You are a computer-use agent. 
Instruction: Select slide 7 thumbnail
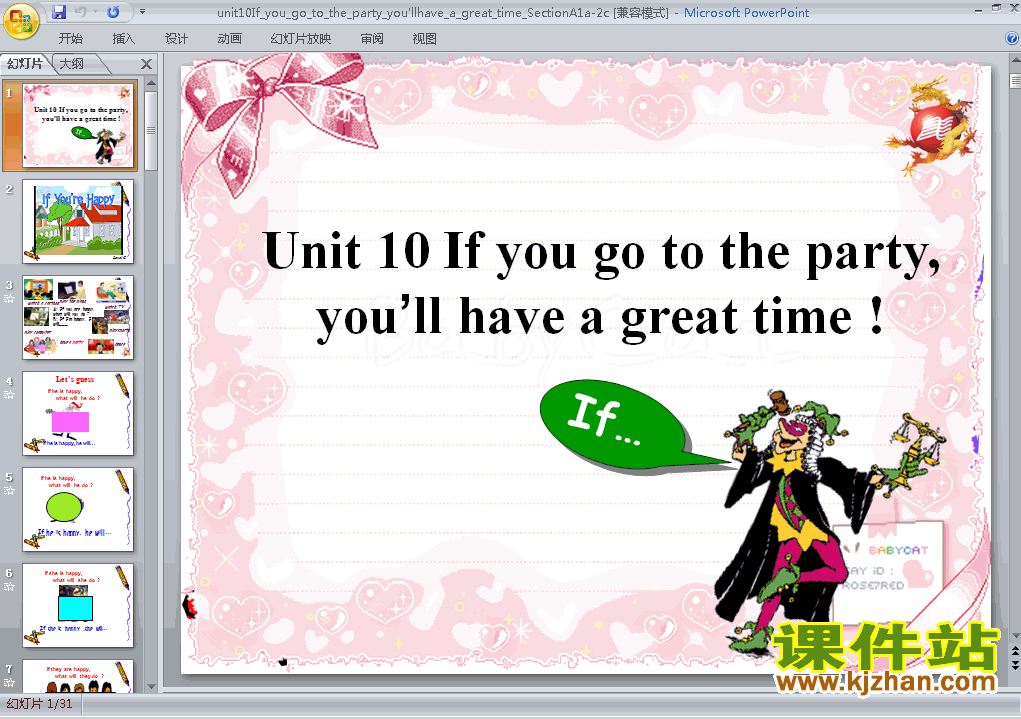pos(78,676)
